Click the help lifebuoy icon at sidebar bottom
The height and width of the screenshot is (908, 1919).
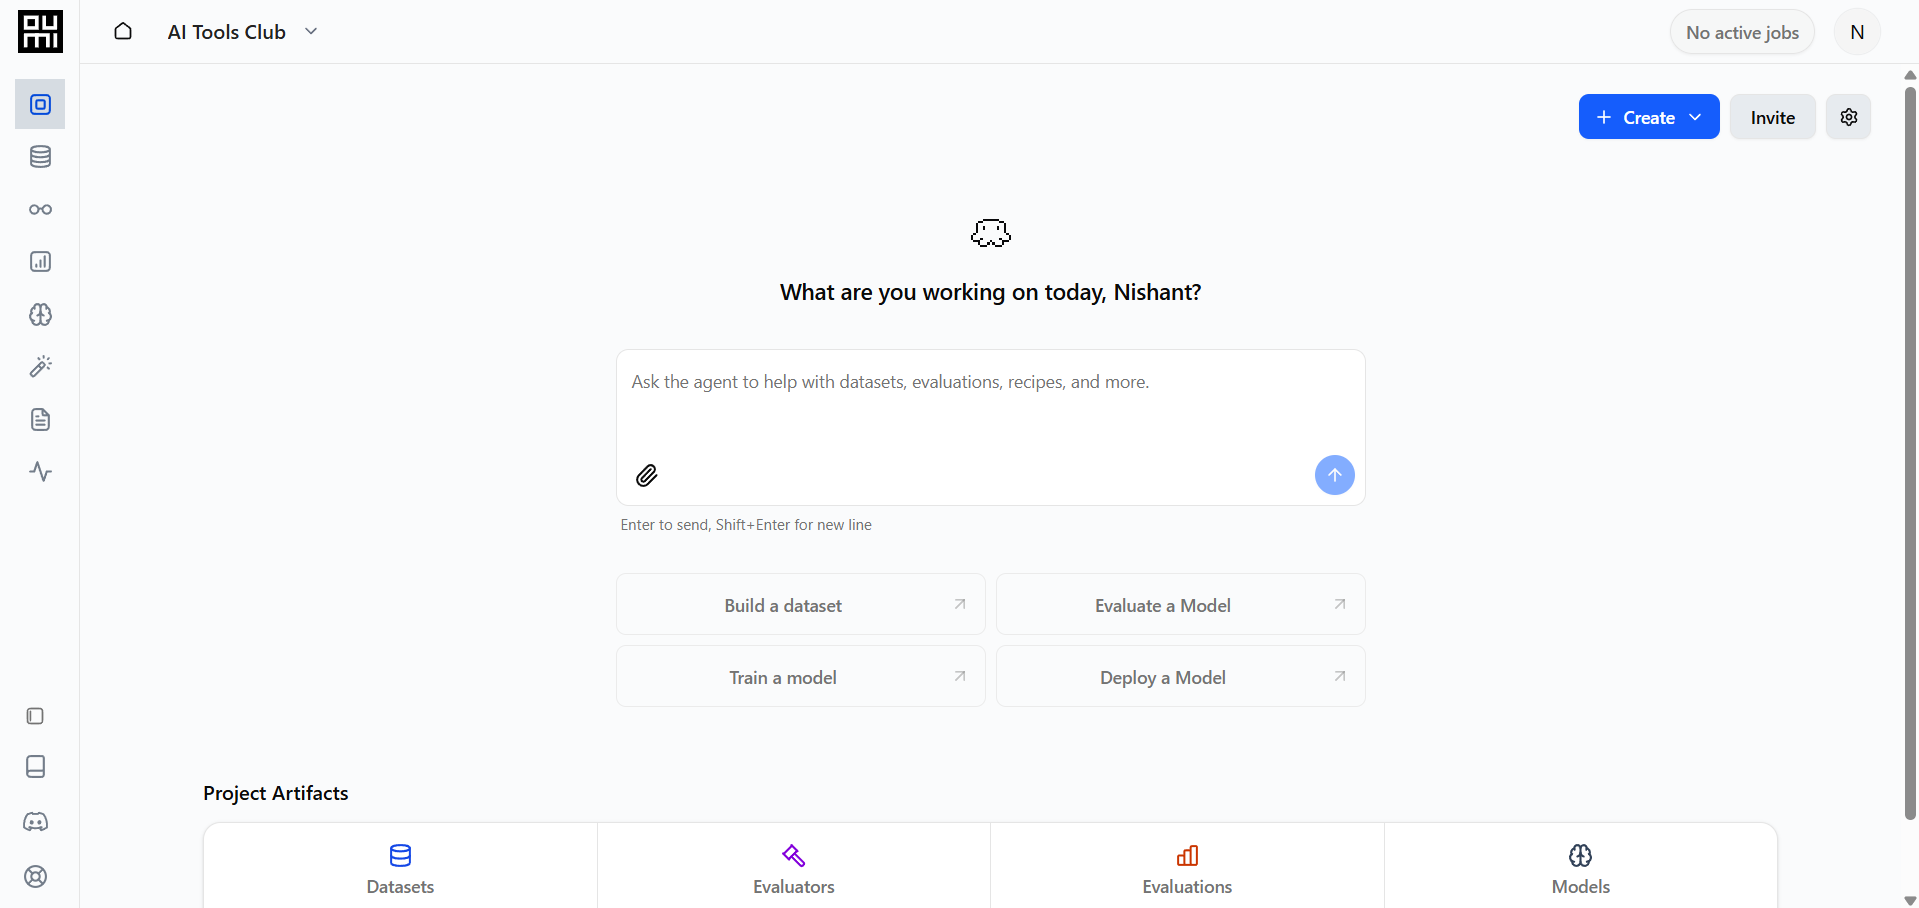pos(36,877)
